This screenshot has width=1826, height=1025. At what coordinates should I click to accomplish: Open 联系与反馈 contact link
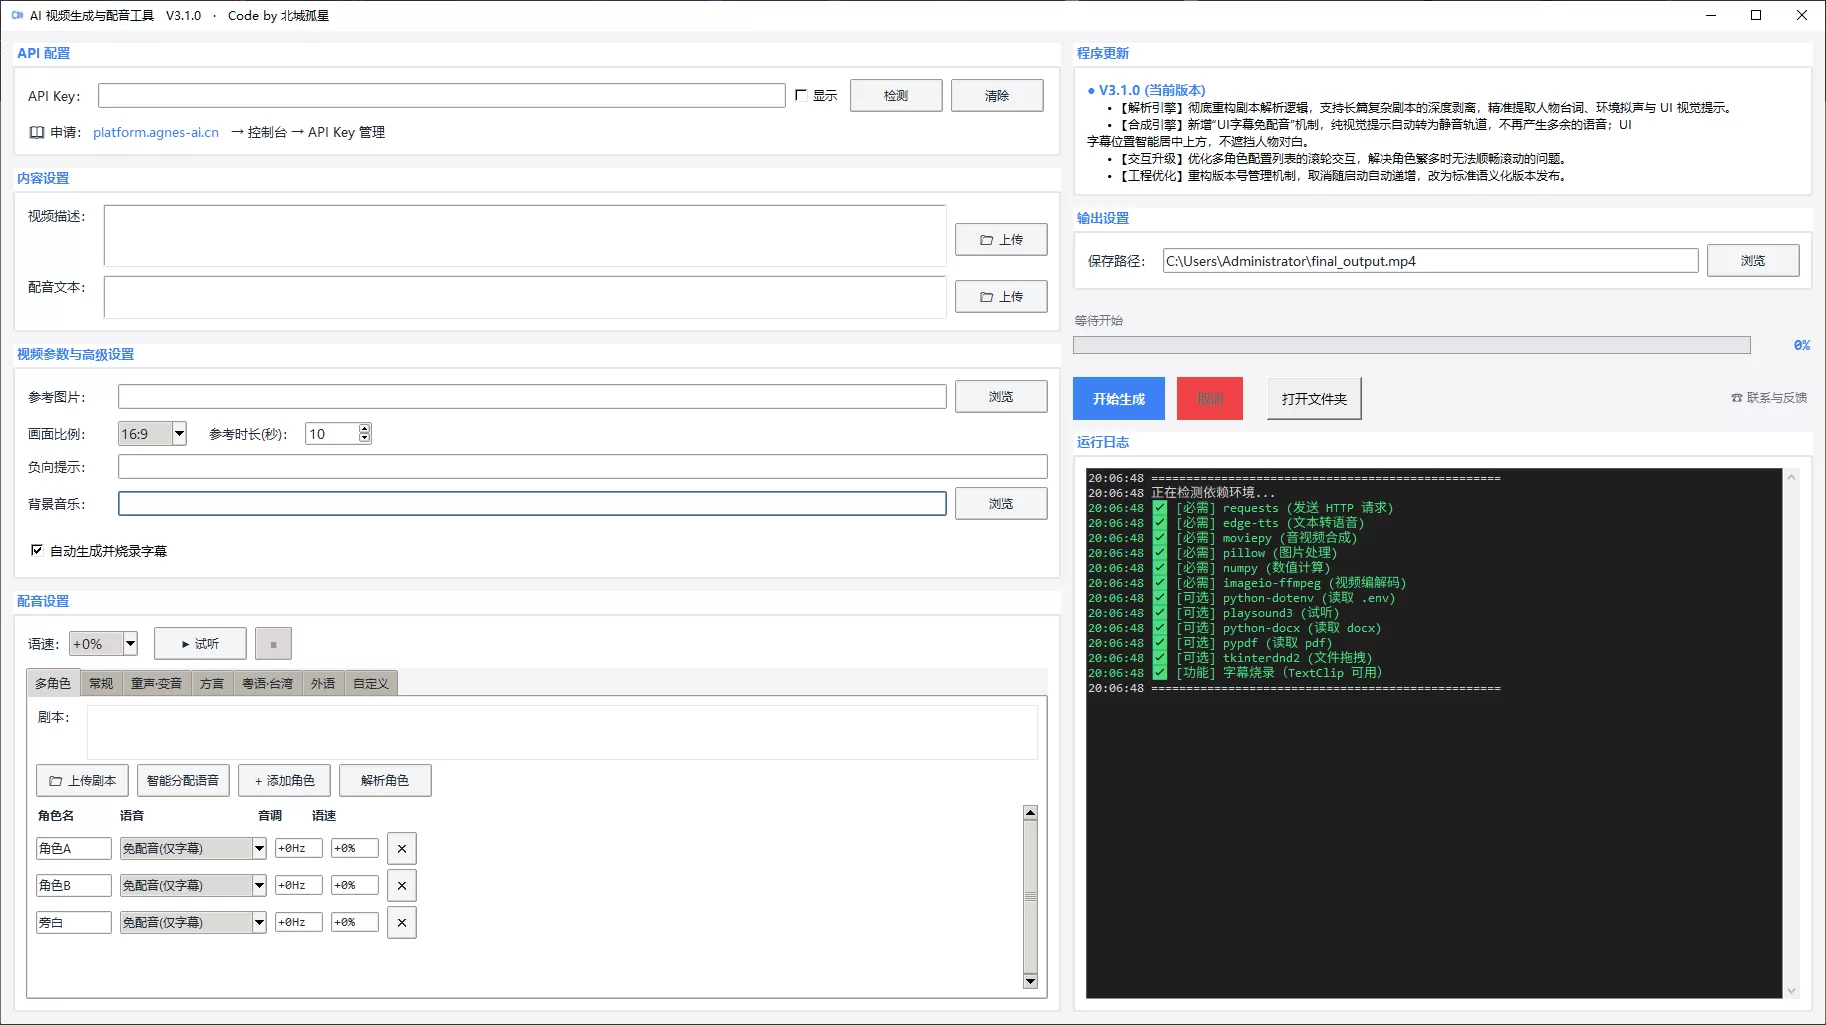[x=1769, y=398]
